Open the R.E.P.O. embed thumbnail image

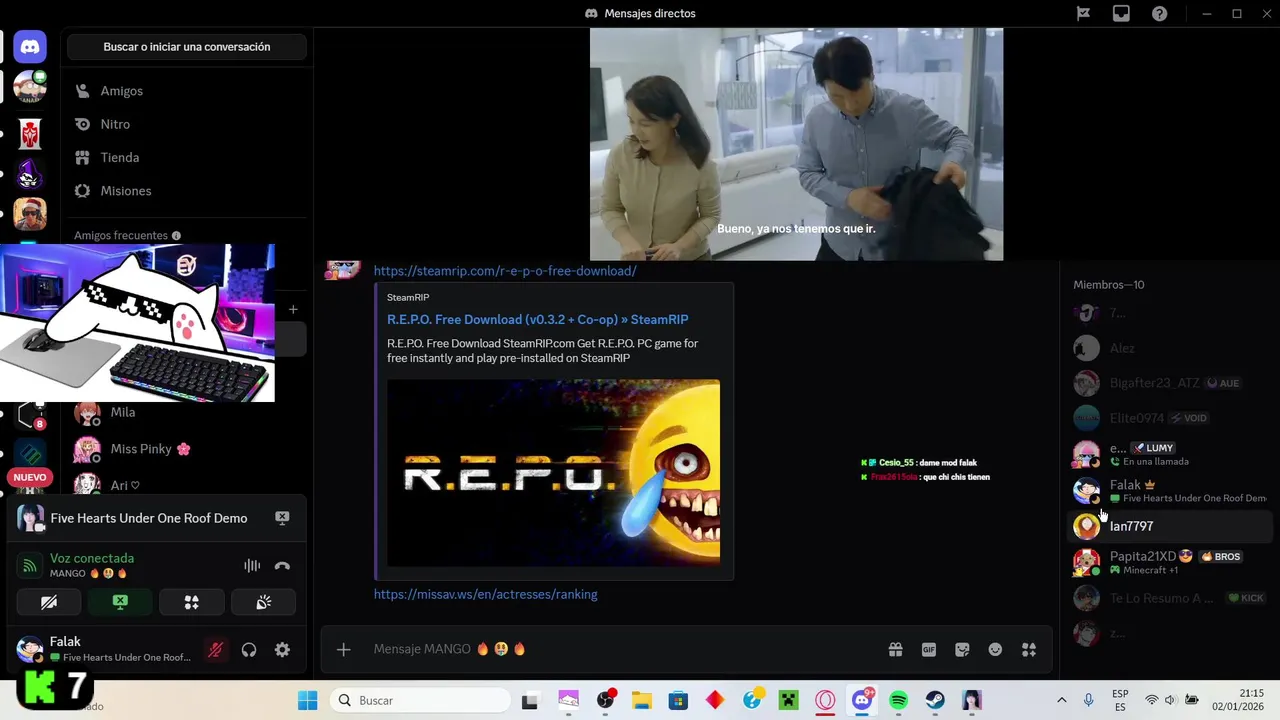pyautogui.click(x=553, y=472)
